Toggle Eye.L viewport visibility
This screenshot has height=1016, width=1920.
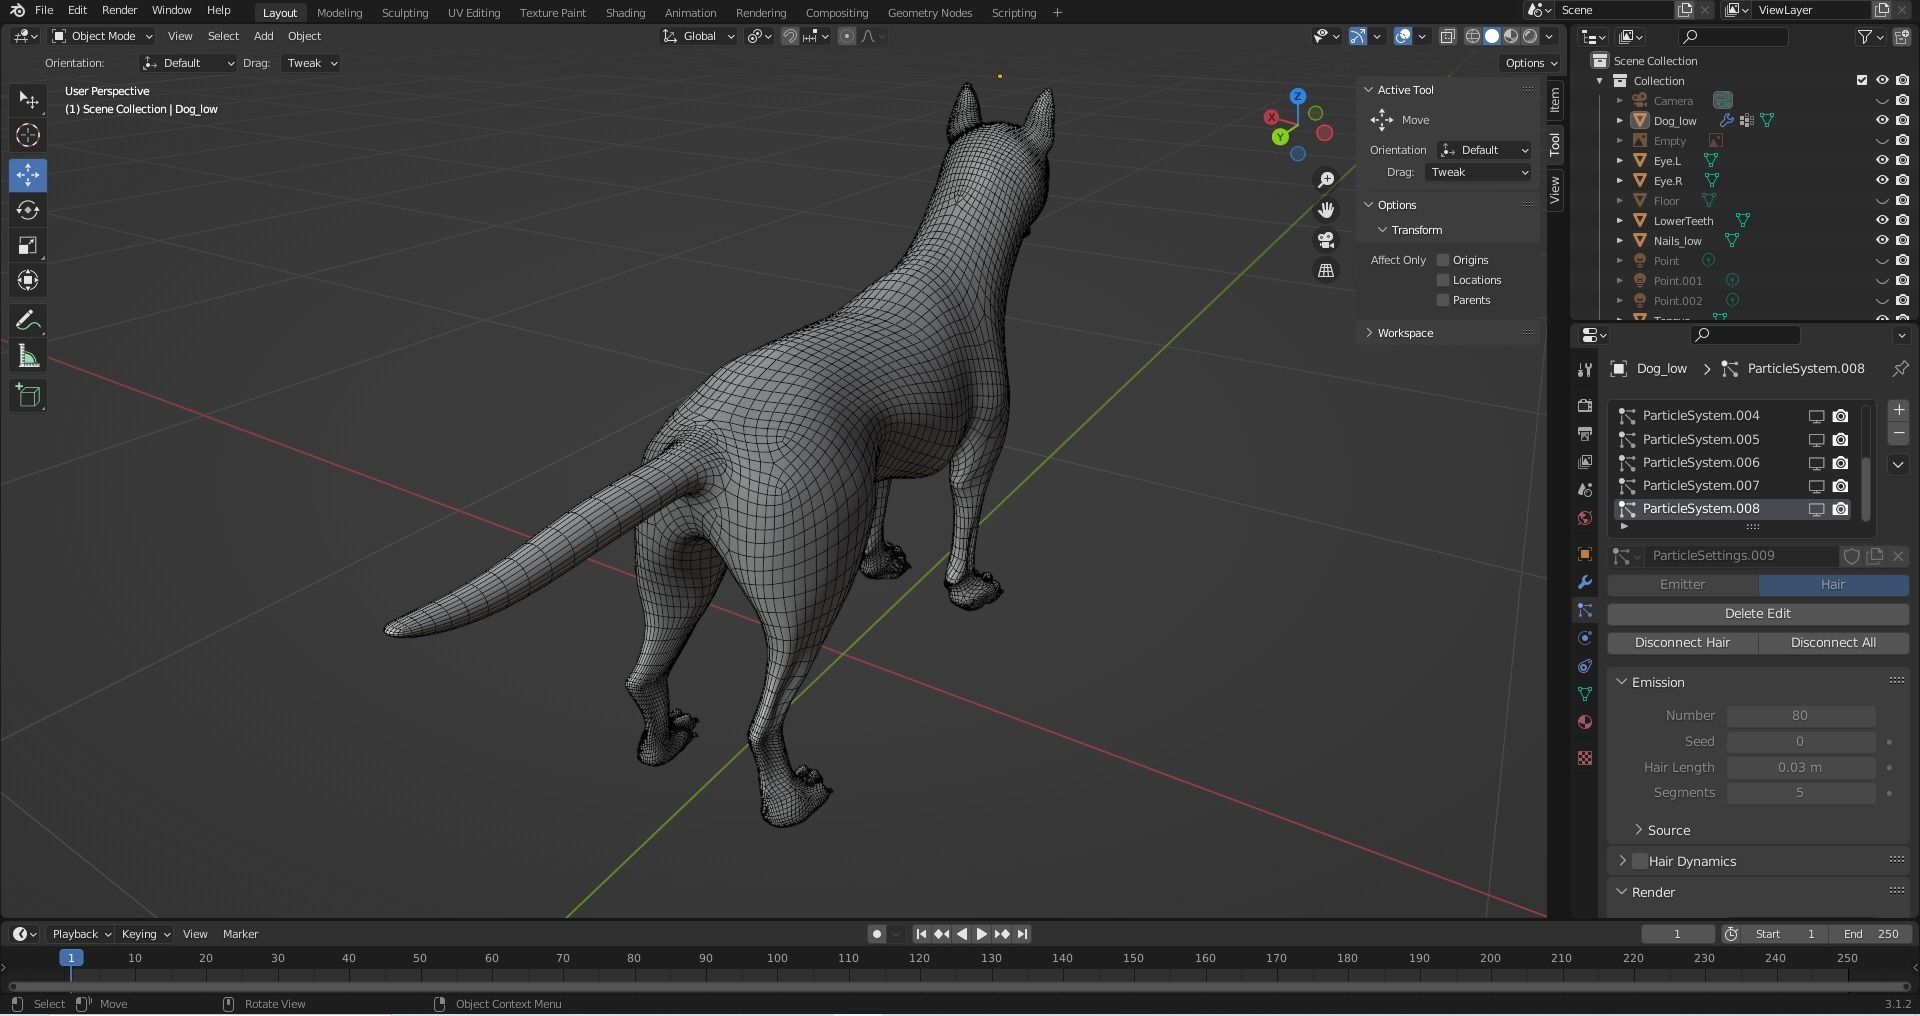(1882, 160)
